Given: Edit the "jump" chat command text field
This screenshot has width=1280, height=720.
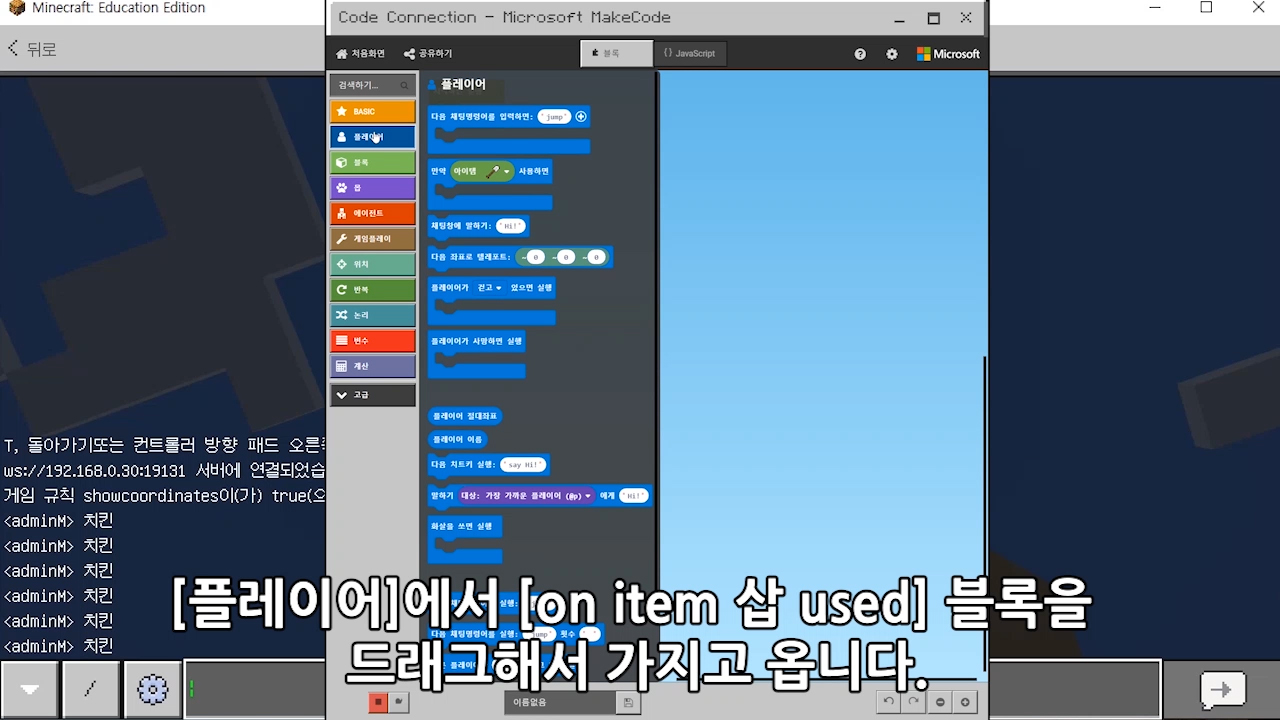Looking at the screenshot, I should (x=554, y=117).
